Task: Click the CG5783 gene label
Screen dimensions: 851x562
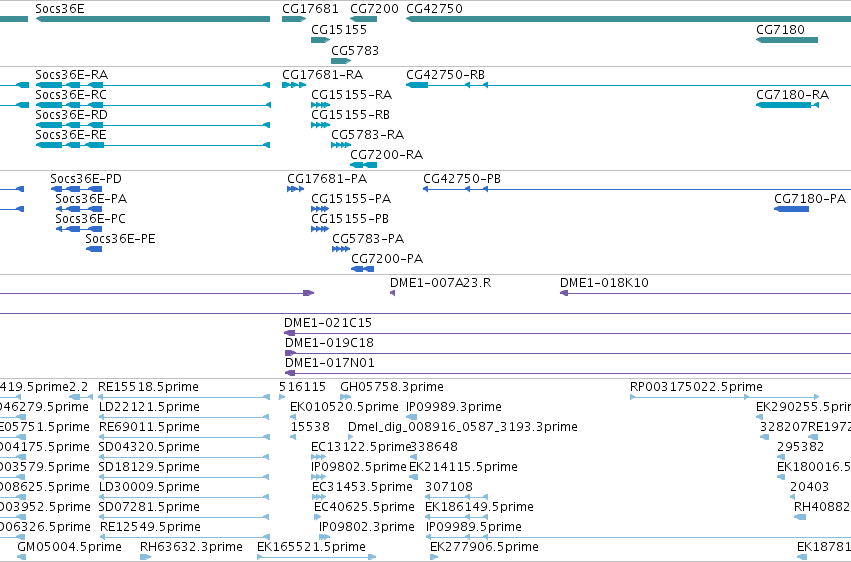Action: (355, 50)
